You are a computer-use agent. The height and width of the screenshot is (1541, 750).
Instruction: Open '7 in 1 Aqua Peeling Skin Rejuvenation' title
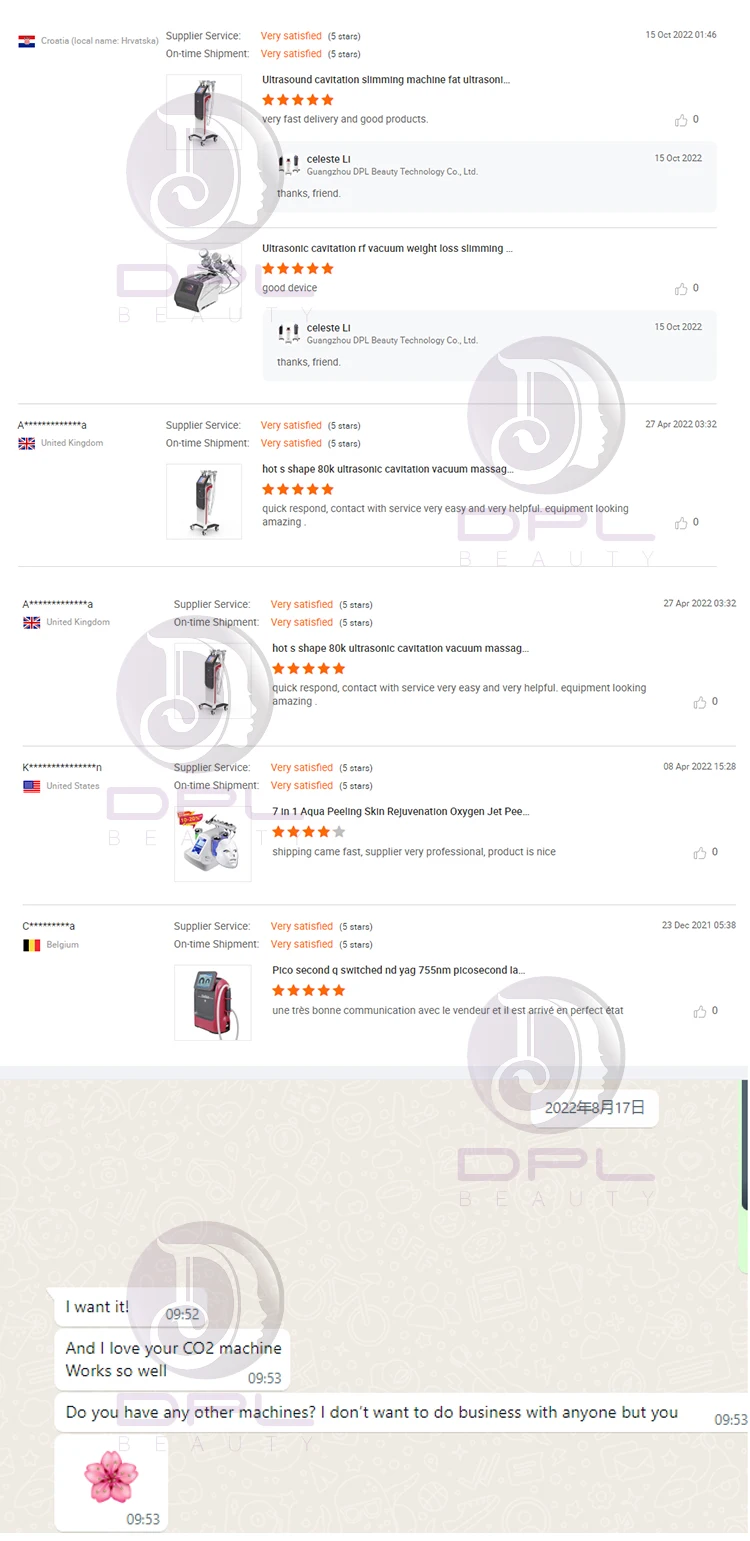pos(401,812)
